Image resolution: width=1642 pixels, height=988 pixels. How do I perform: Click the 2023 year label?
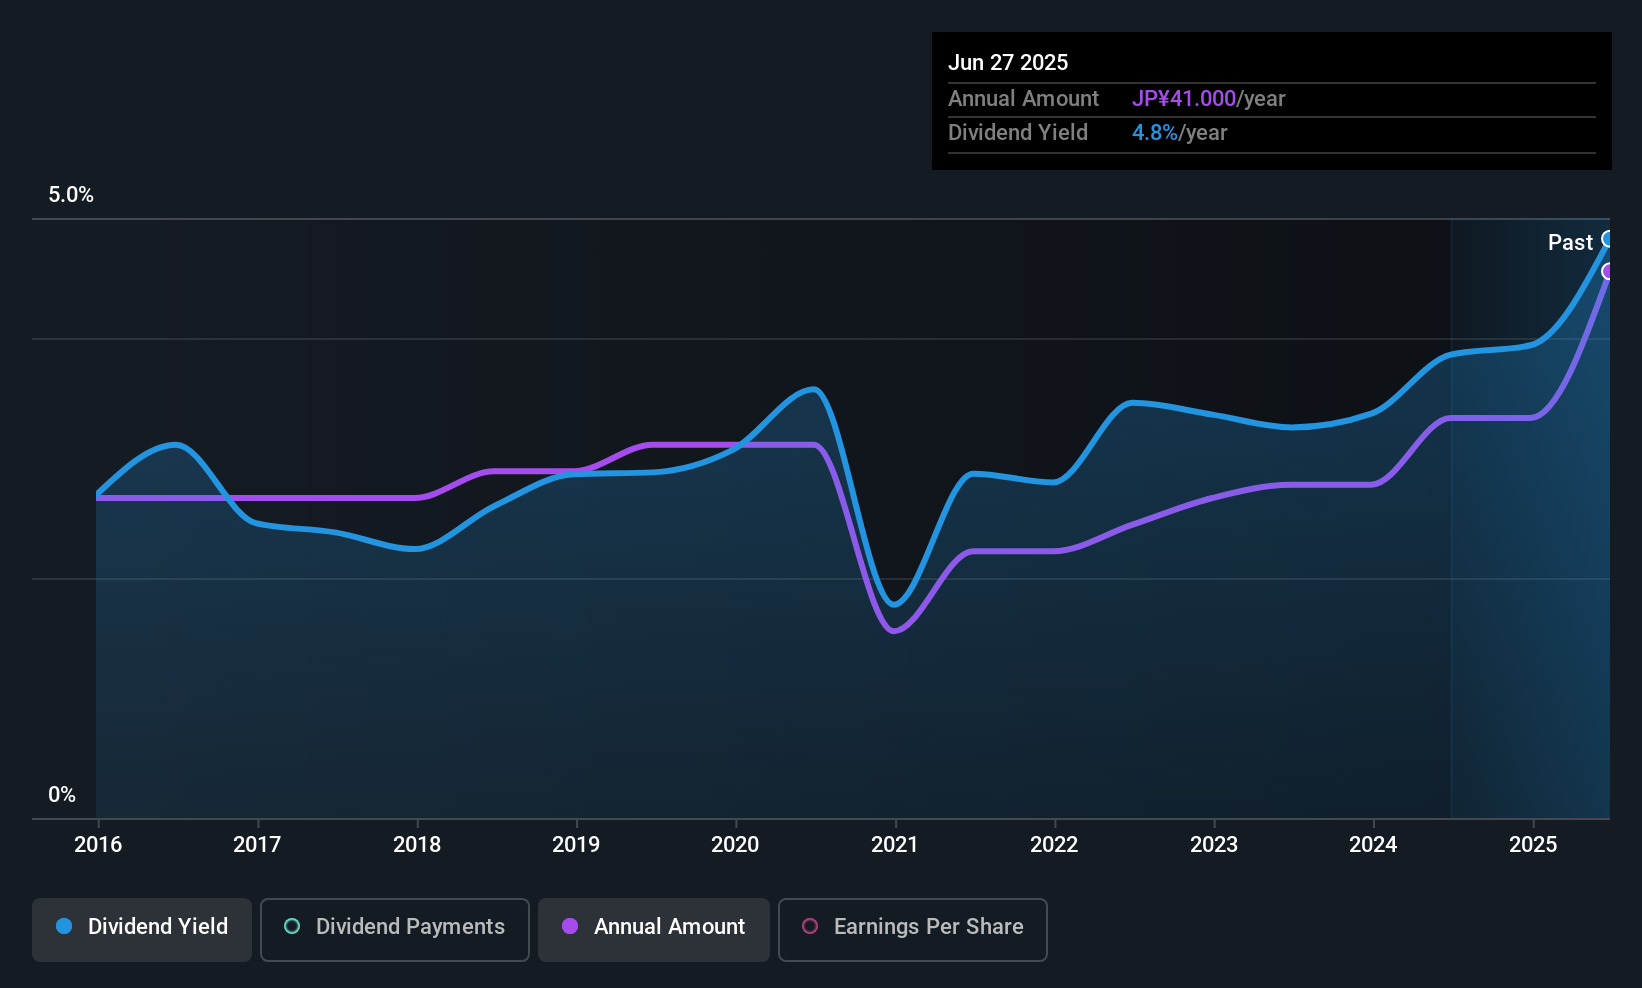point(1214,844)
